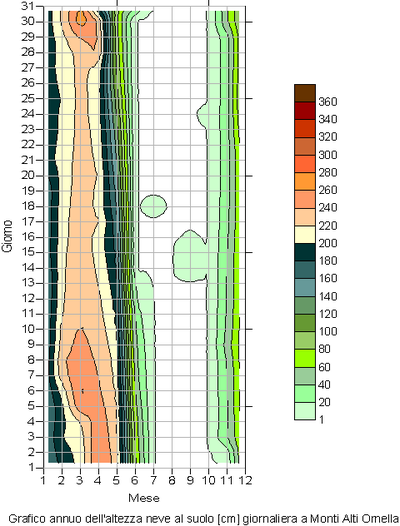Select the teal legend swatch between 160 and 180

[x=305, y=270]
